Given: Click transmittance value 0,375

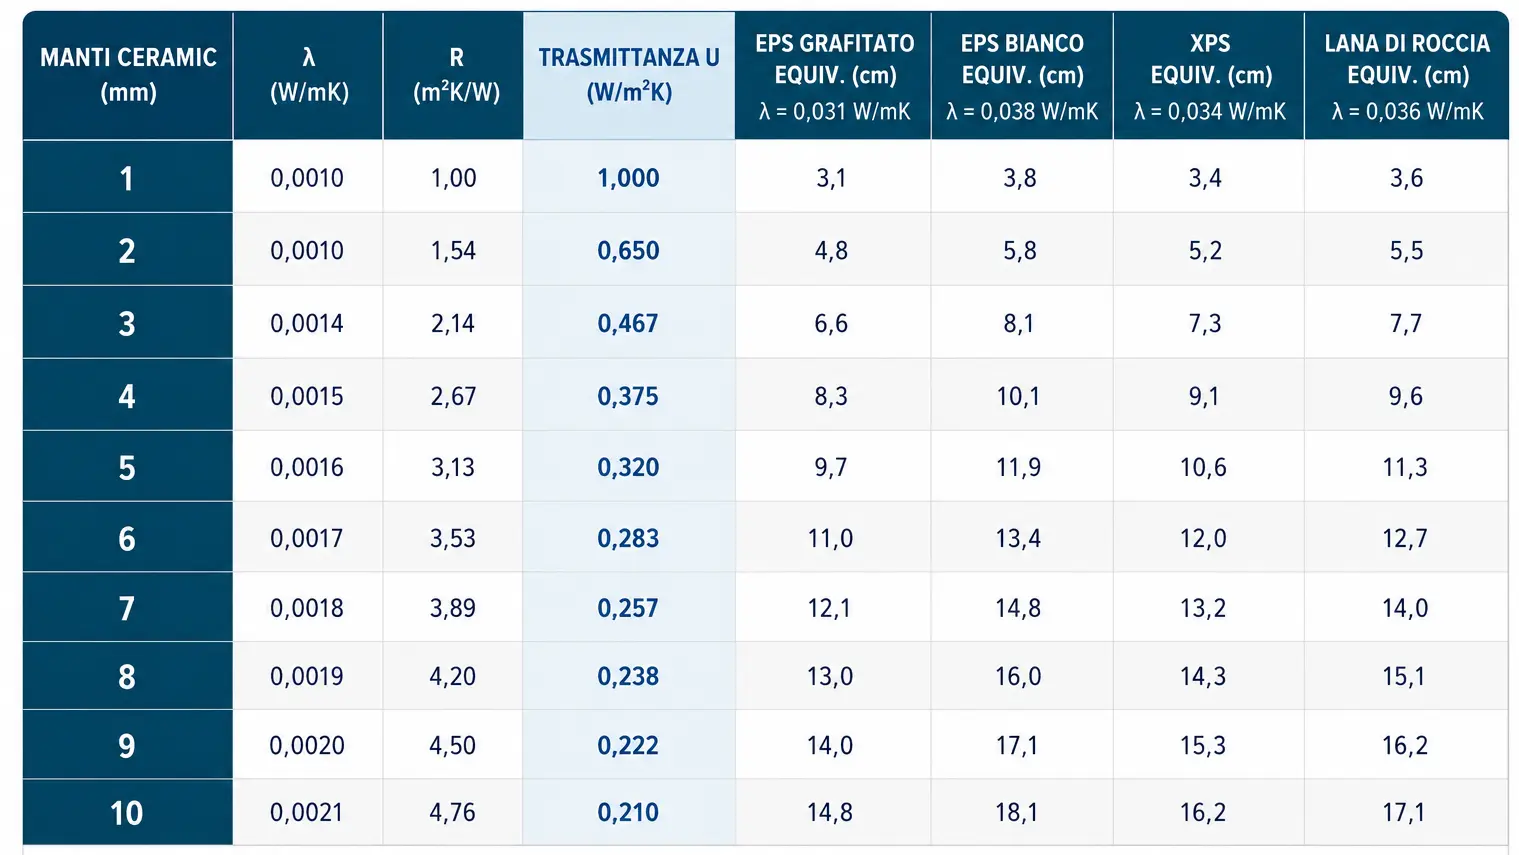Looking at the screenshot, I should click(628, 397).
